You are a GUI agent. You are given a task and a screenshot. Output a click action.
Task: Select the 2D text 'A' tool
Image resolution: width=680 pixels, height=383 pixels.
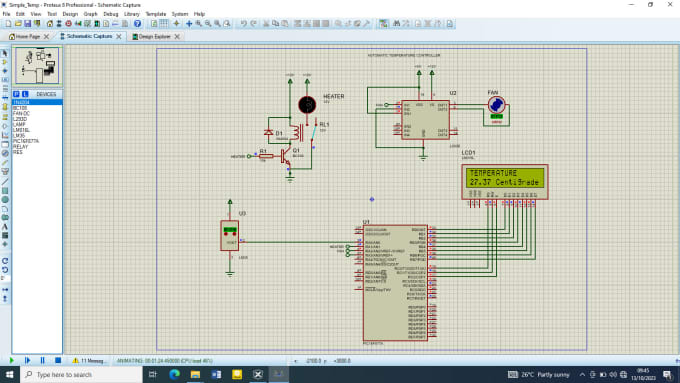[5, 226]
